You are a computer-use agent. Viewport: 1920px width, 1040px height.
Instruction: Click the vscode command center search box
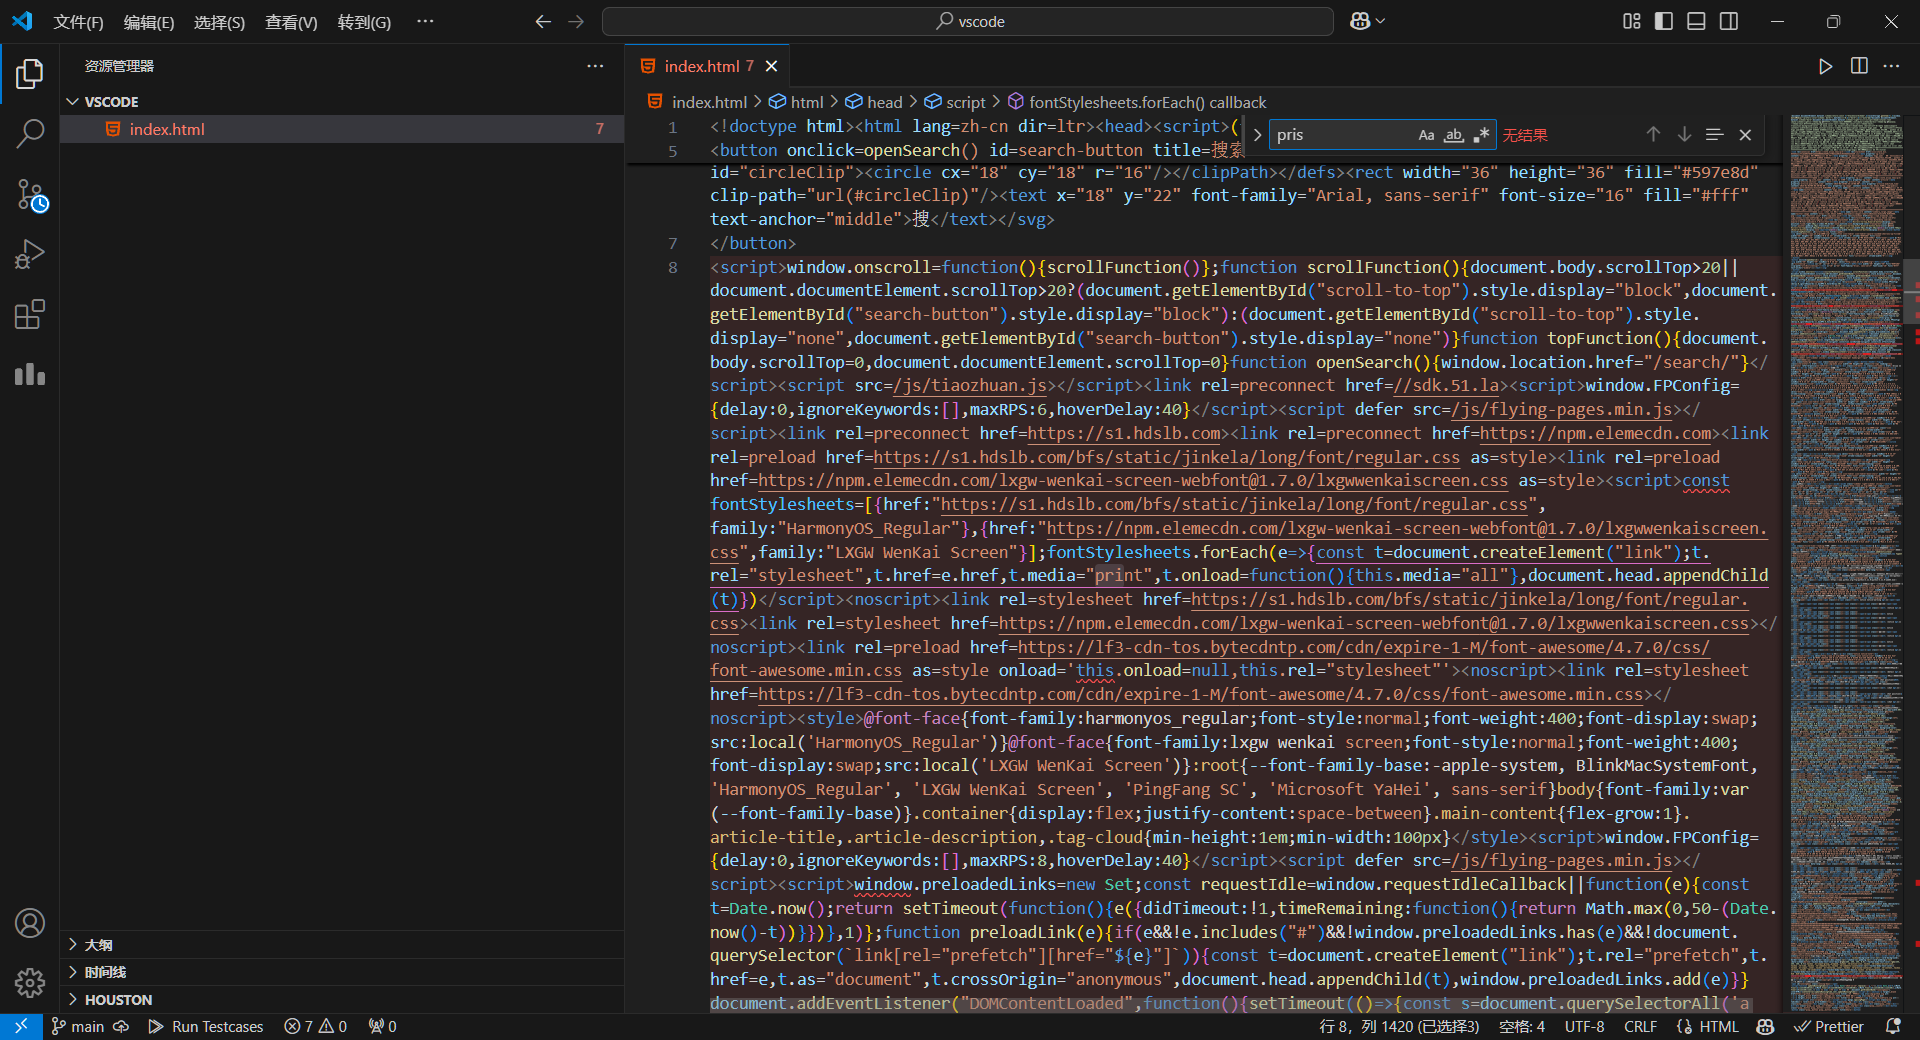968,21
